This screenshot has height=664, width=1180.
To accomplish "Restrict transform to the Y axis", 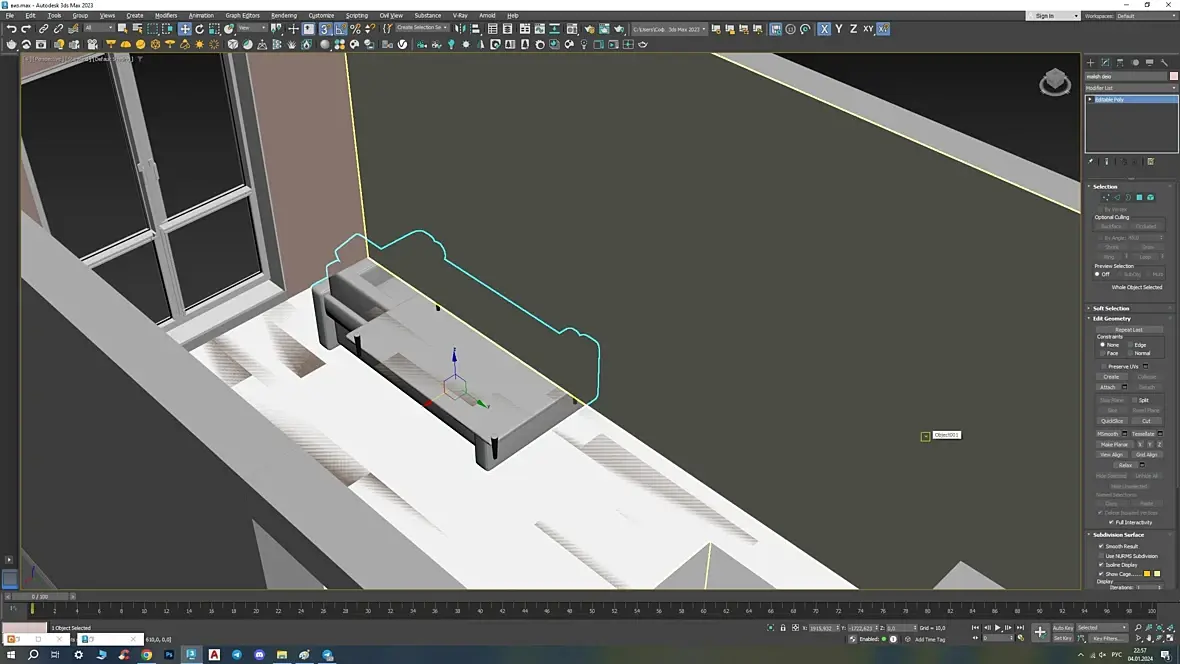I will coord(838,29).
